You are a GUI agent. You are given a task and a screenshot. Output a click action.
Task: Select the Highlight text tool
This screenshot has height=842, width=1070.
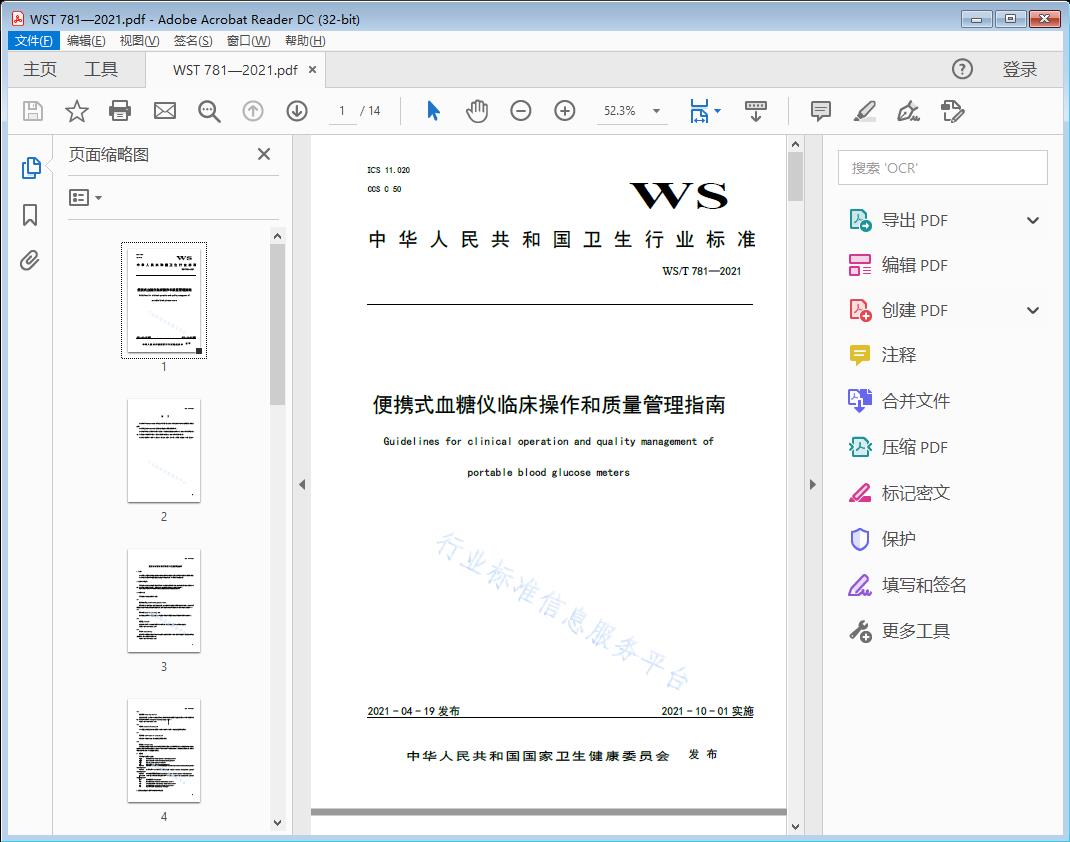865,111
